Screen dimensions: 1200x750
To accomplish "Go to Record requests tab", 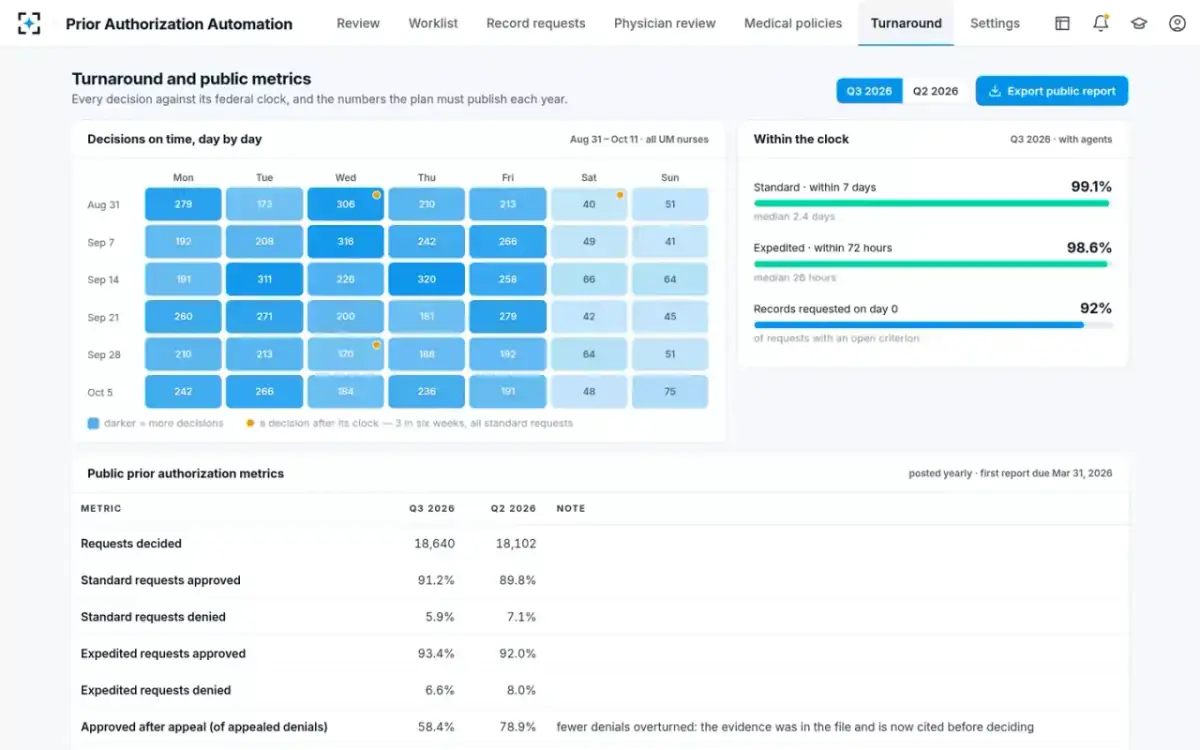I will [x=536, y=23].
